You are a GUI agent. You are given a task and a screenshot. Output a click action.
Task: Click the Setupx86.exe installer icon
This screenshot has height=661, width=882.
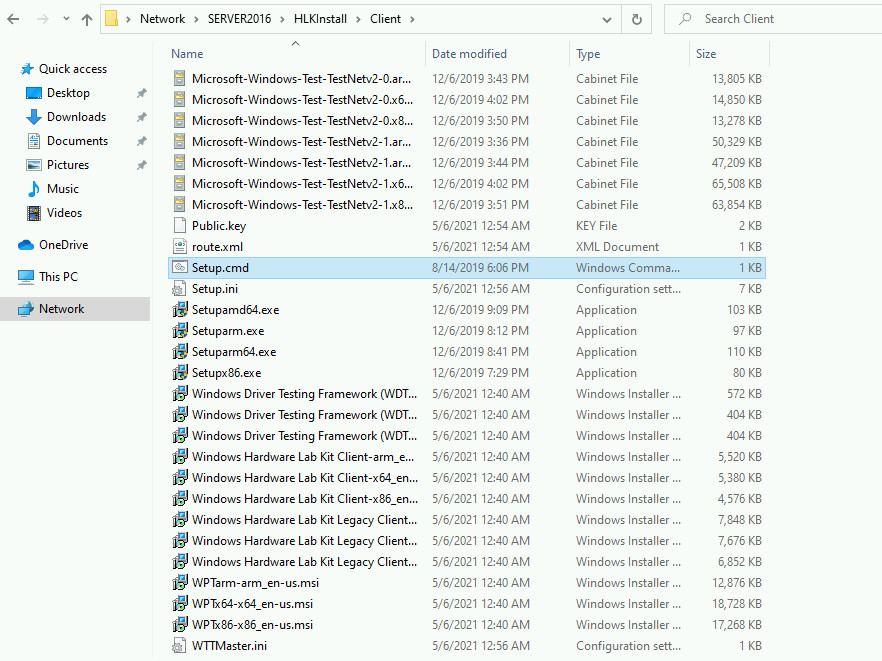coord(179,372)
